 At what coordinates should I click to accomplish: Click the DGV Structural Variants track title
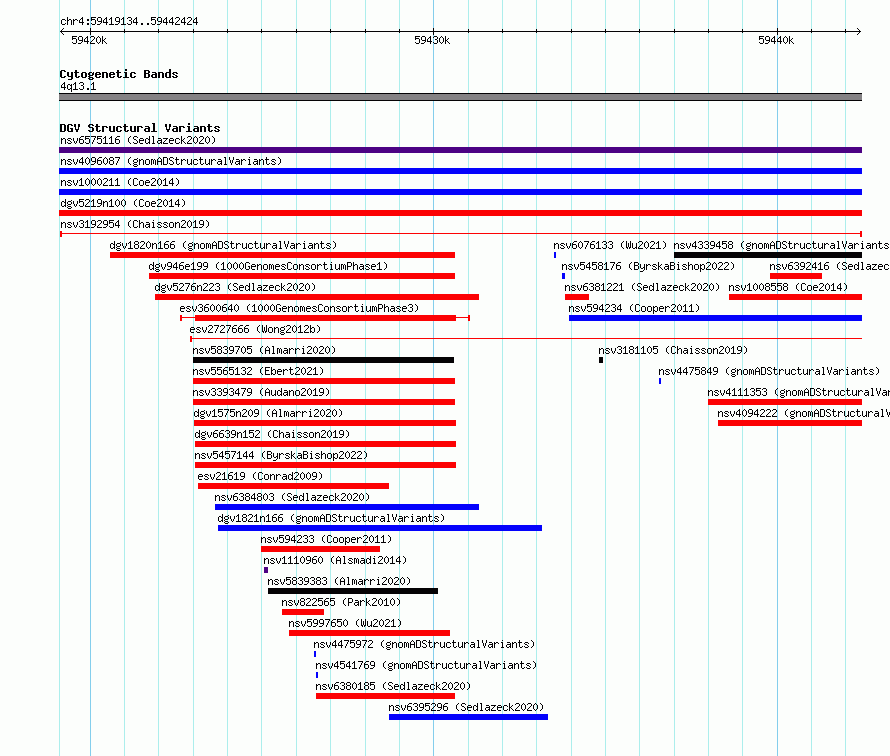coord(140,128)
